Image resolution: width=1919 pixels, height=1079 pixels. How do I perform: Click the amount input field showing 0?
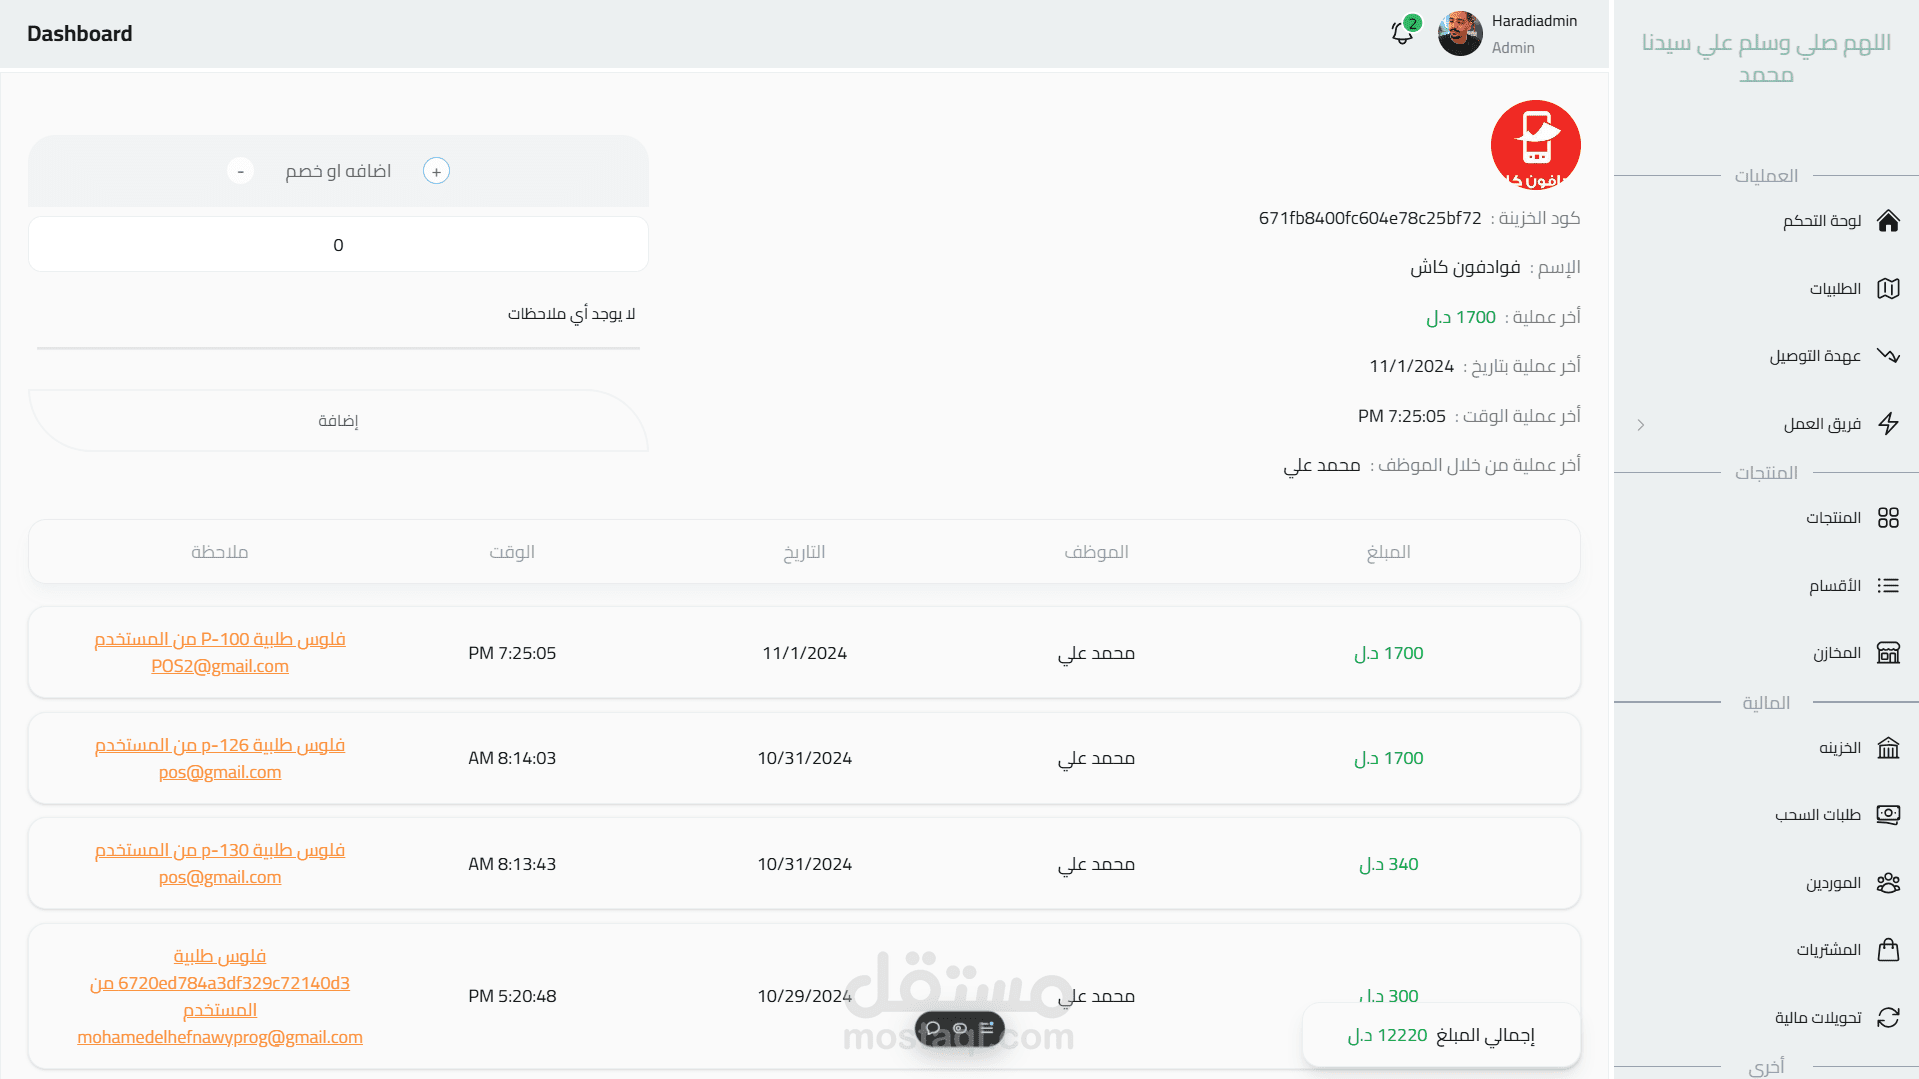click(x=338, y=245)
